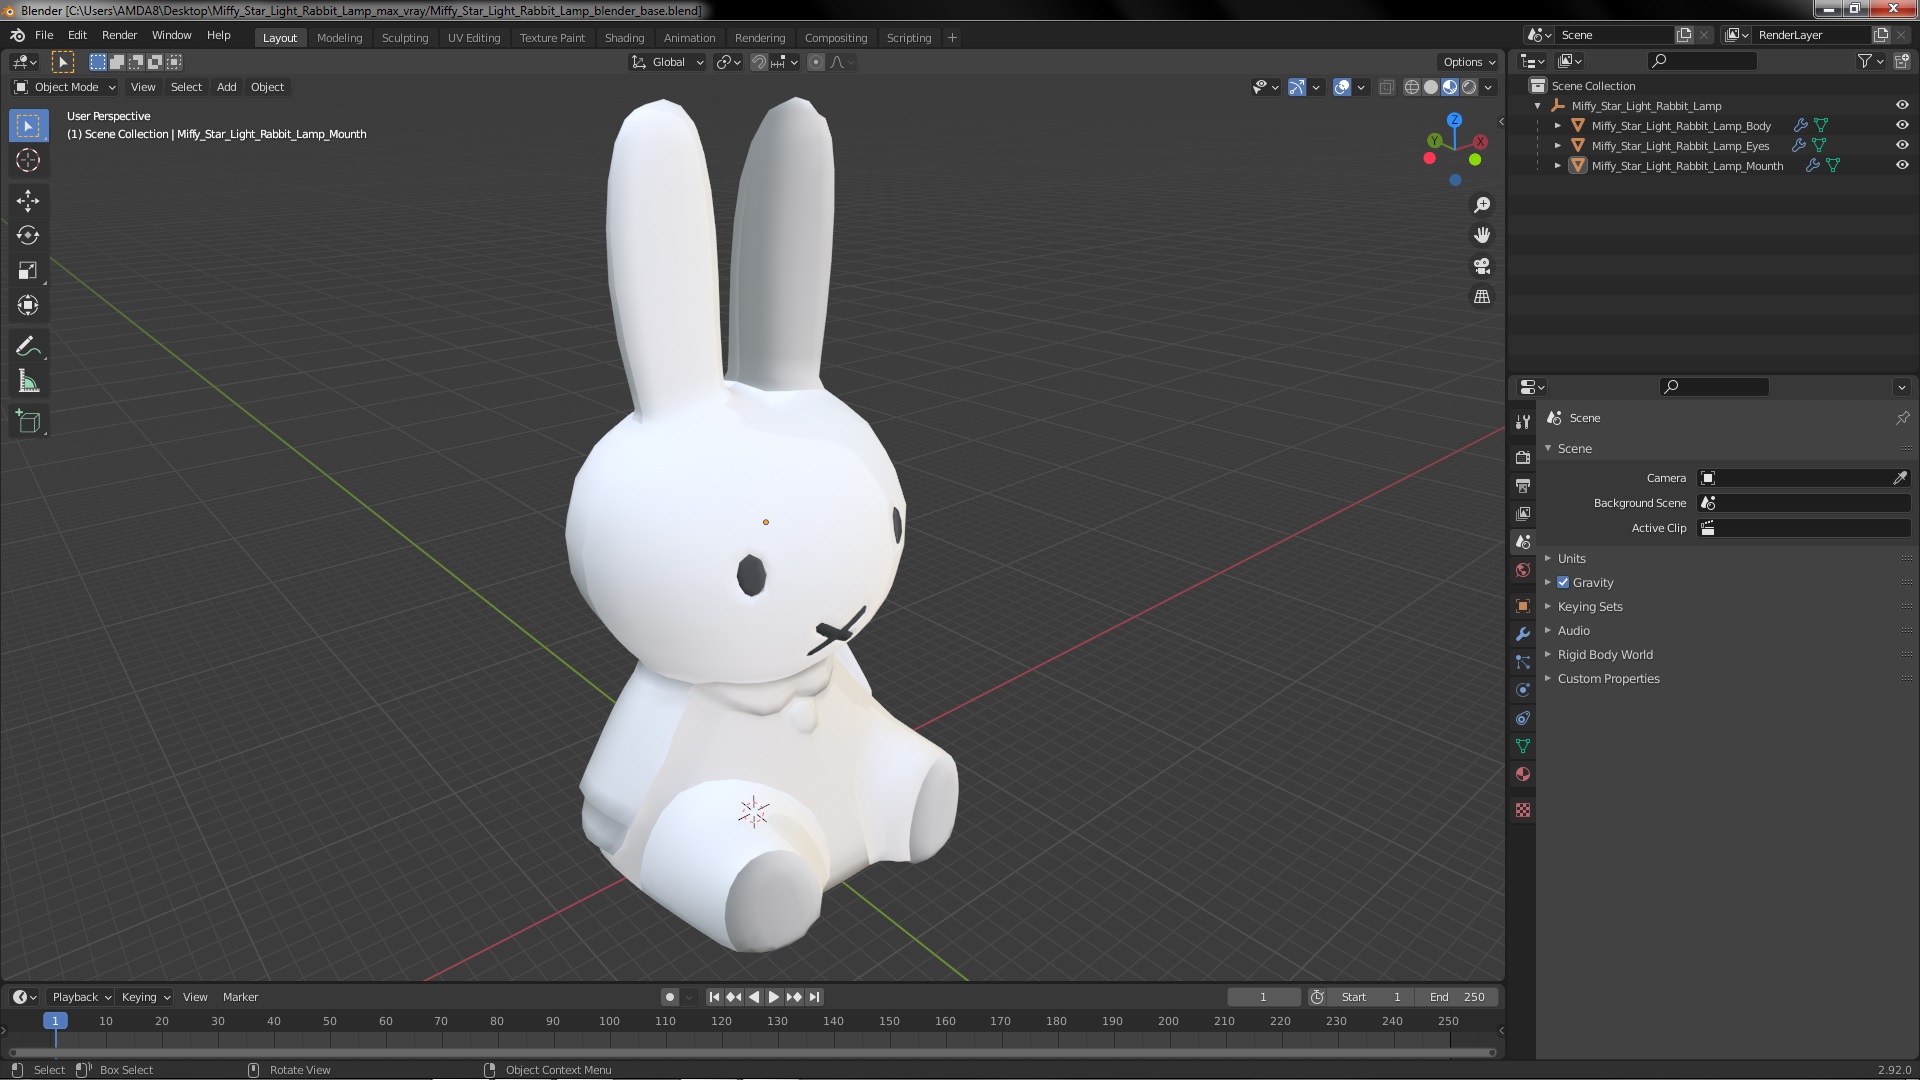Disable the Gravity checkbox
The height and width of the screenshot is (1080, 1920).
pos(1563,583)
